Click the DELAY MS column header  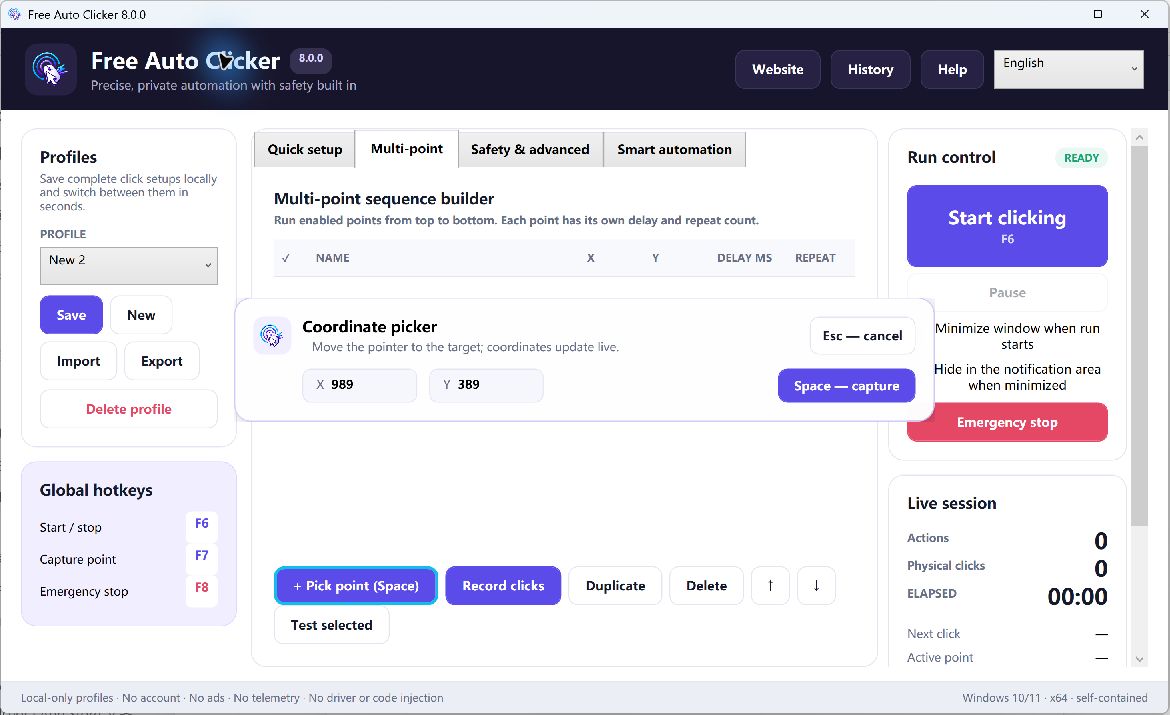pyautogui.click(x=745, y=258)
